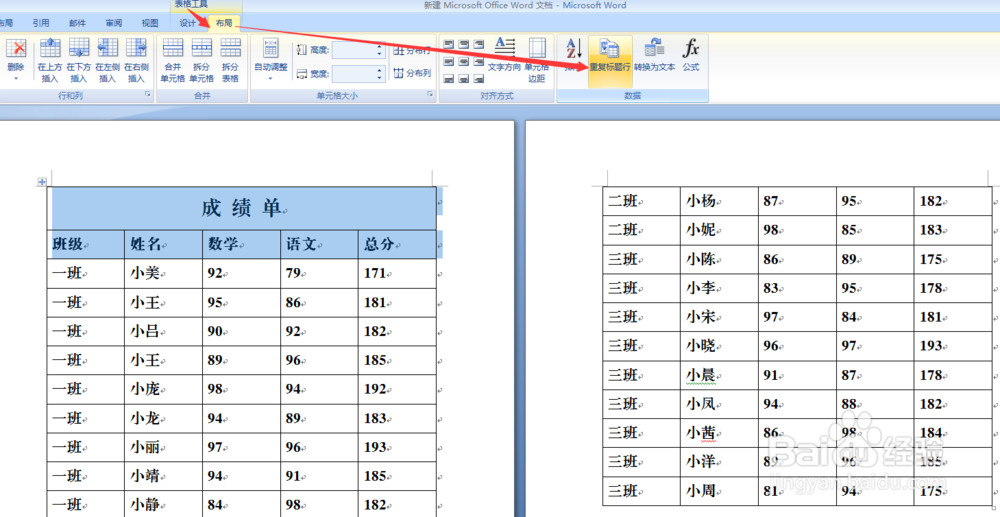
Task: Click the 小宋 cell on second page
Action: [x=719, y=317]
